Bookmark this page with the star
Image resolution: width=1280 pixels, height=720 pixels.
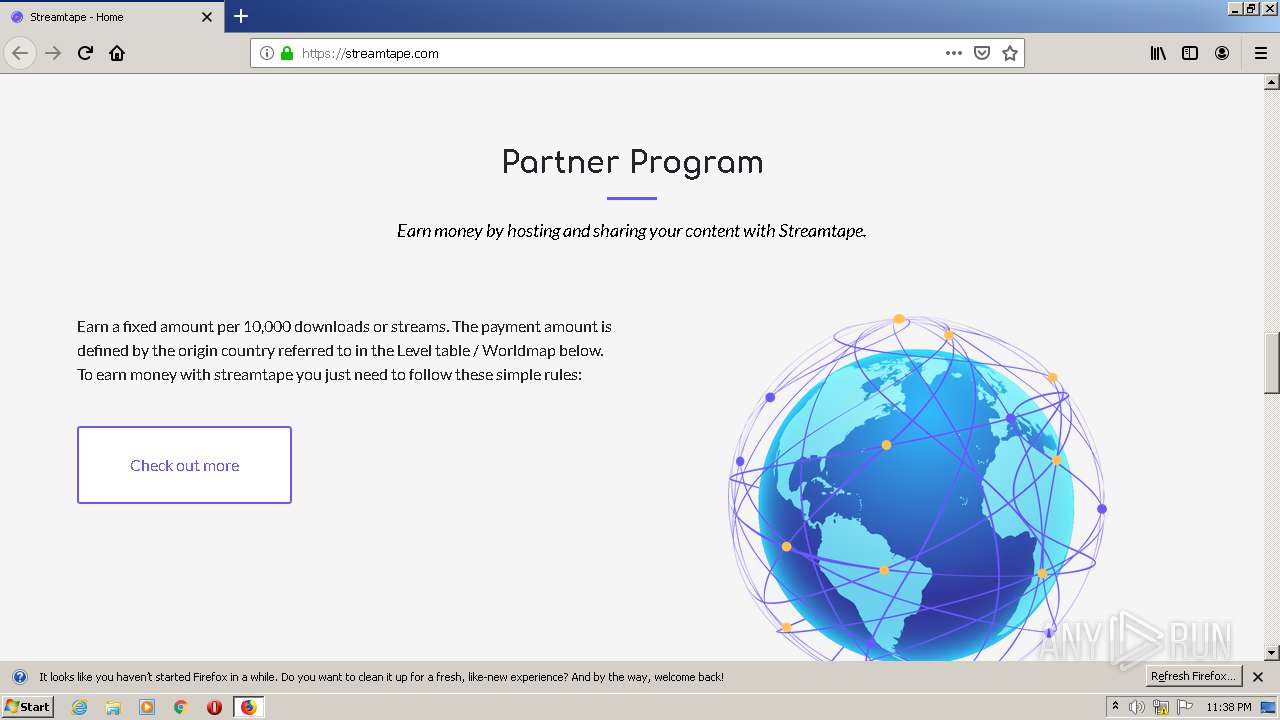pyautogui.click(x=1010, y=53)
